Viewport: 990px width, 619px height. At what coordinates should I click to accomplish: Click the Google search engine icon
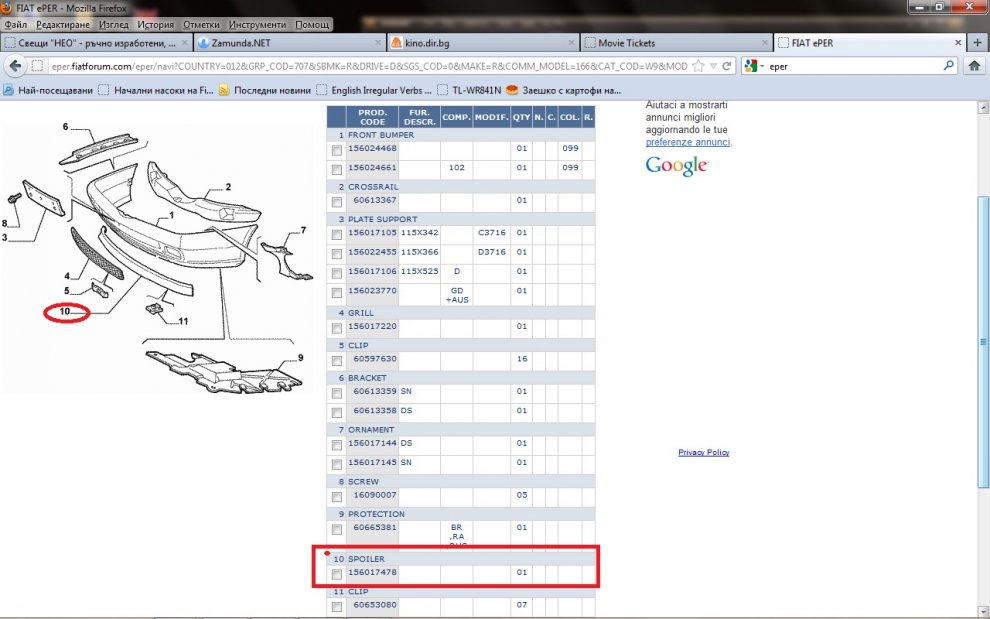point(748,66)
